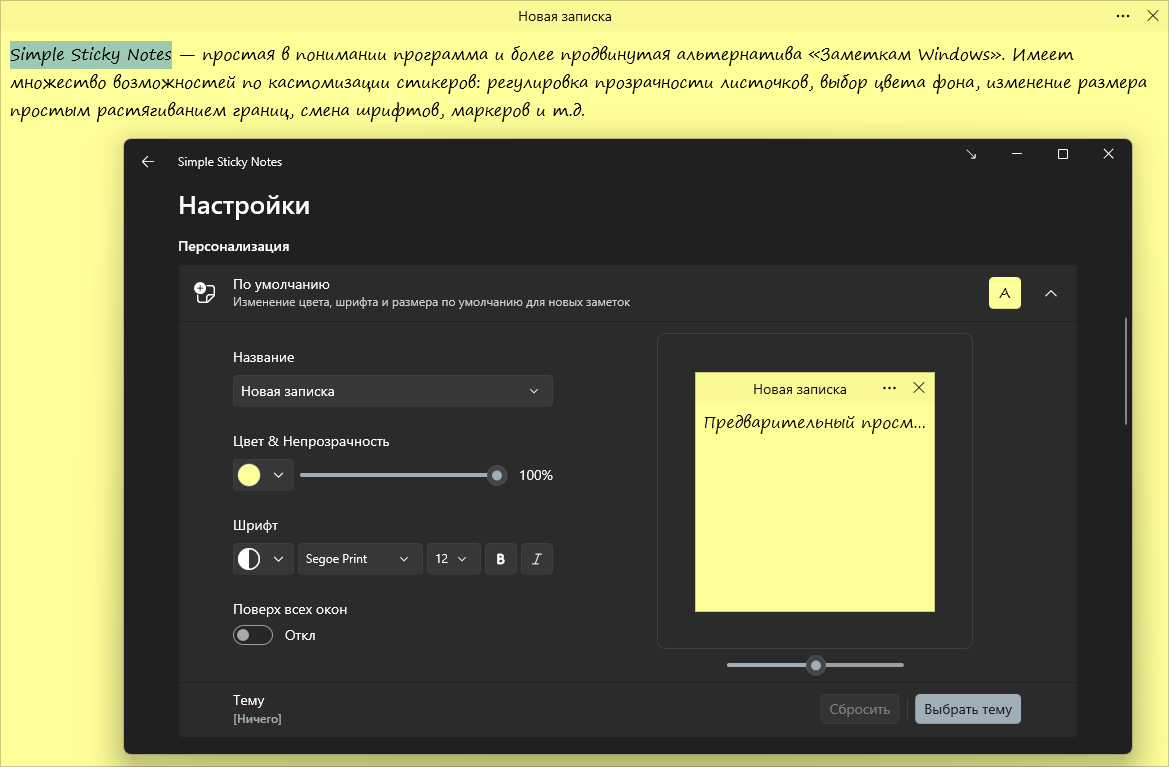Go back with the arrow in Simple Sticky Notes
The width and height of the screenshot is (1169, 767).
point(148,162)
